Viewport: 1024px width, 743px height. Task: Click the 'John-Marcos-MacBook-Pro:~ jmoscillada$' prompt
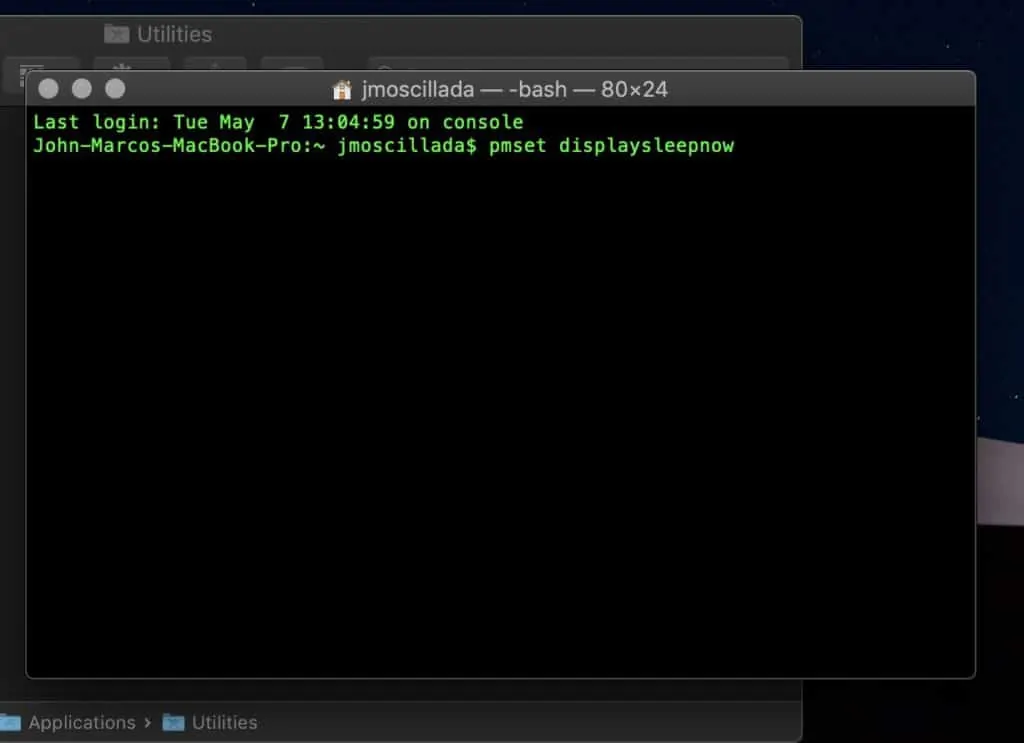(x=255, y=145)
